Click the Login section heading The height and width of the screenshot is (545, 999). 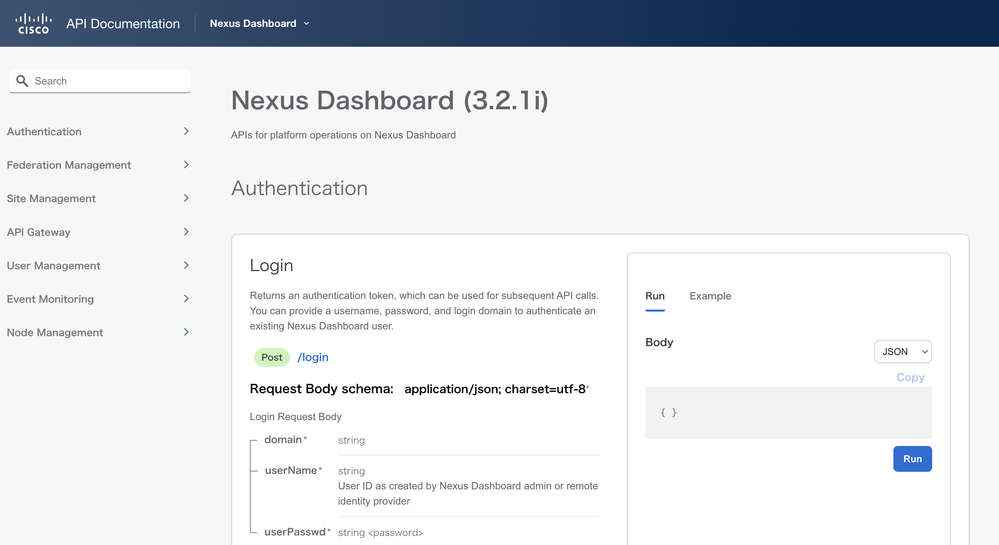271,265
